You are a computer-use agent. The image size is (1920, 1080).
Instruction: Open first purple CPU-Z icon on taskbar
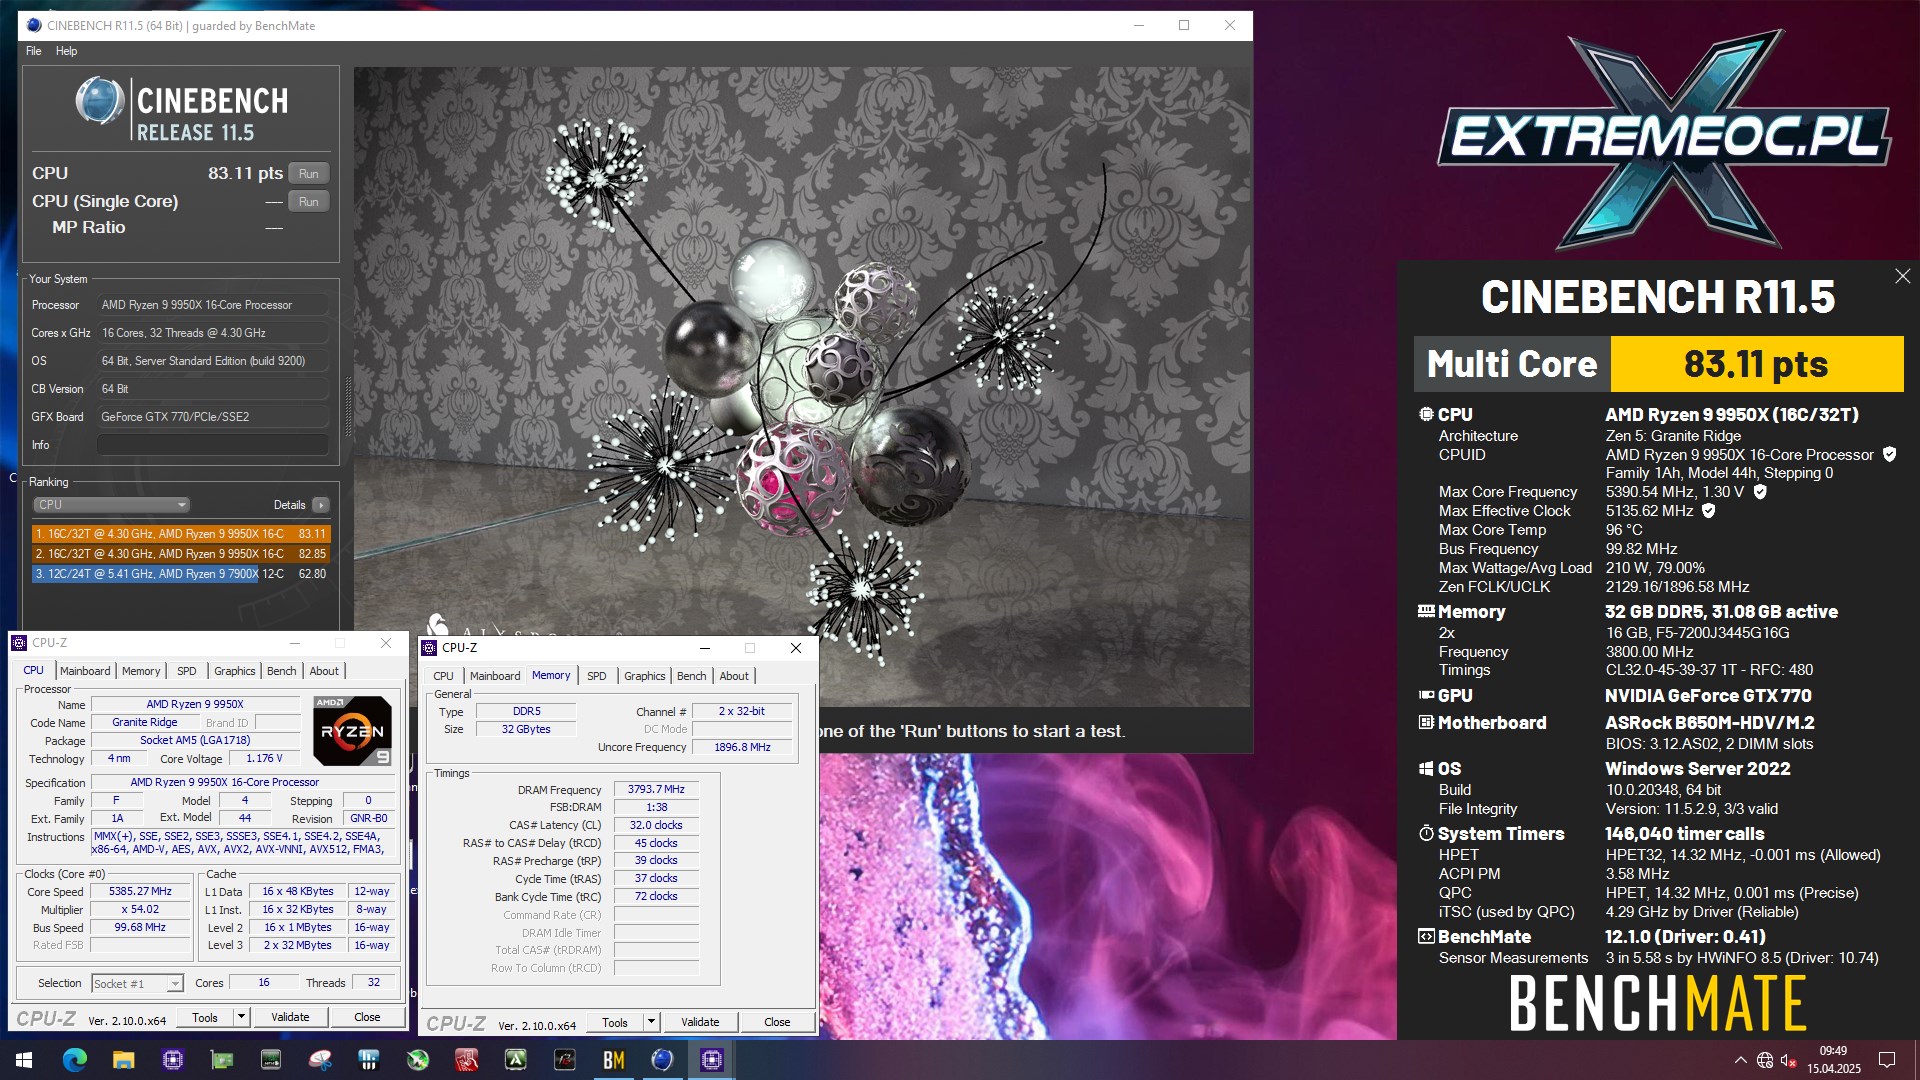click(x=172, y=1060)
